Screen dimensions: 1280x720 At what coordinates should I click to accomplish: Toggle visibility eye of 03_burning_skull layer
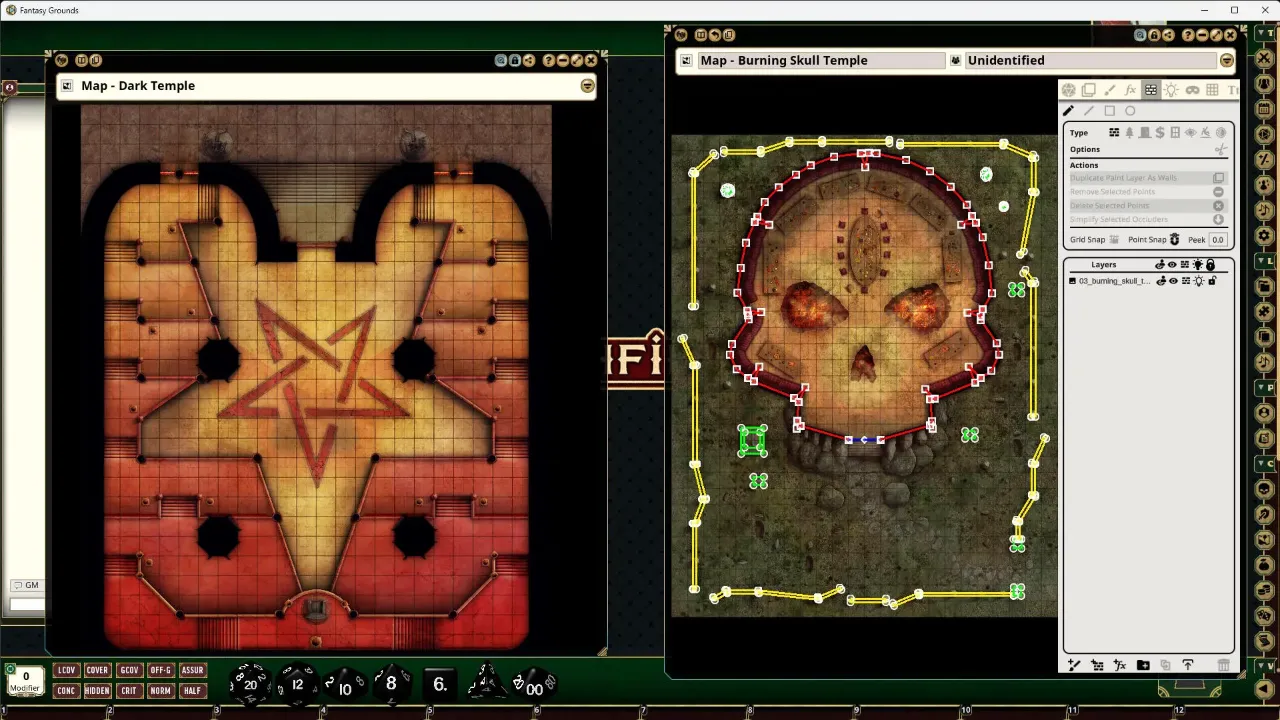(1173, 281)
